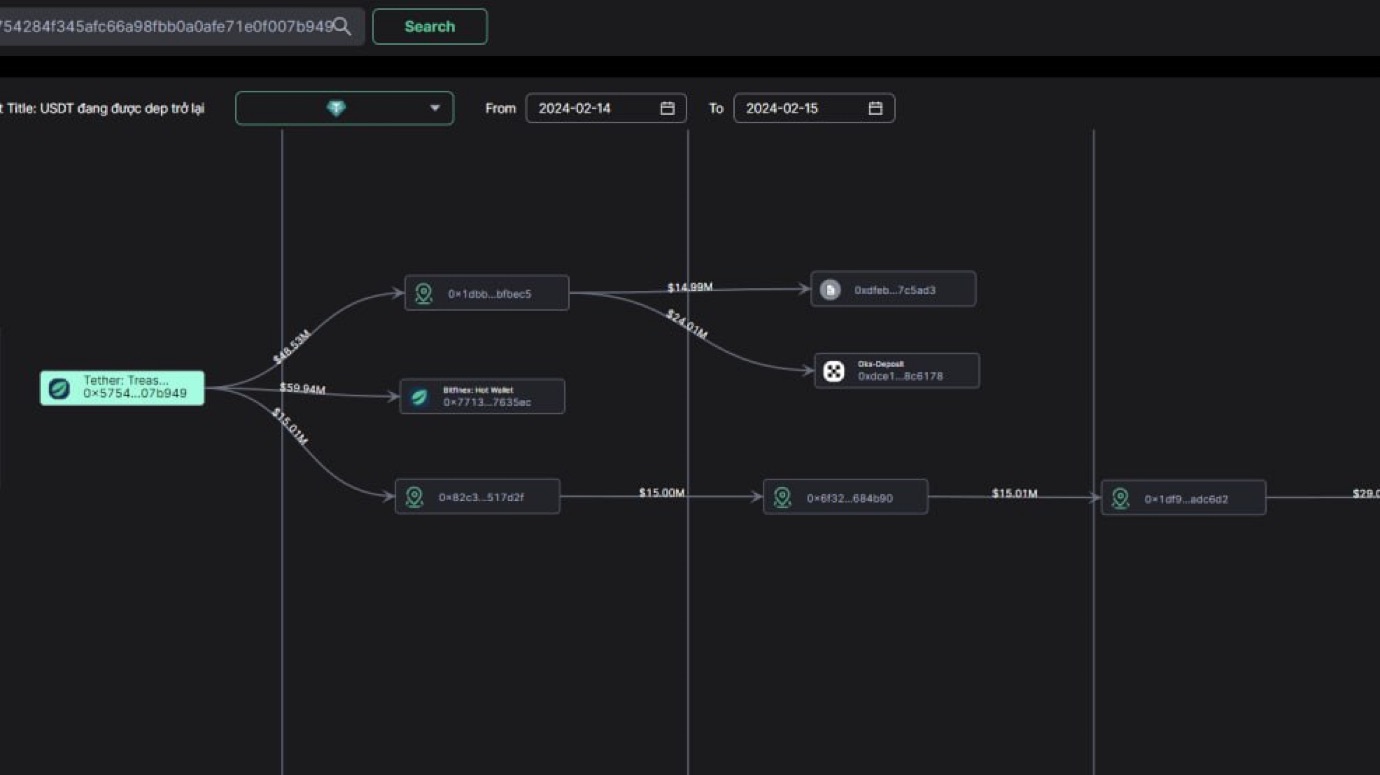Viewport: 1380px width, 775px height.
Task: Click the pin icon on 0x1dbb...bfbec5 node
Action: (x=424, y=293)
